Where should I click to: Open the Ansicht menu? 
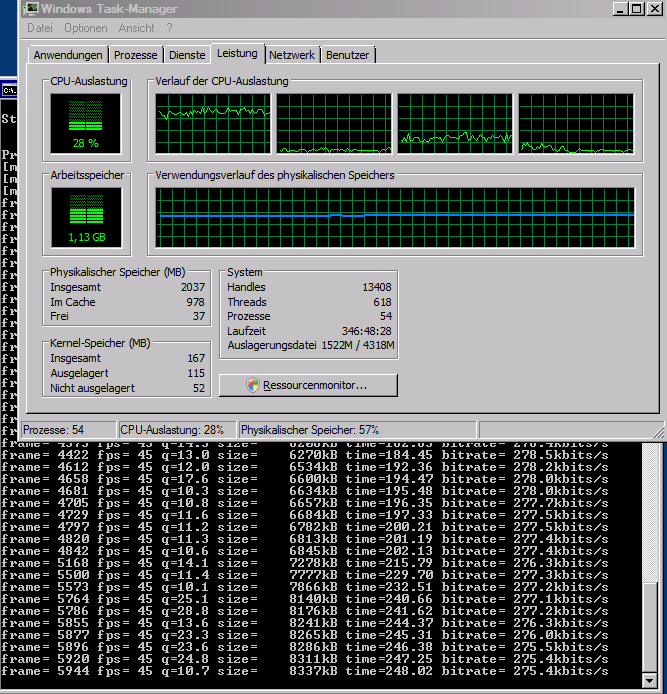137,28
